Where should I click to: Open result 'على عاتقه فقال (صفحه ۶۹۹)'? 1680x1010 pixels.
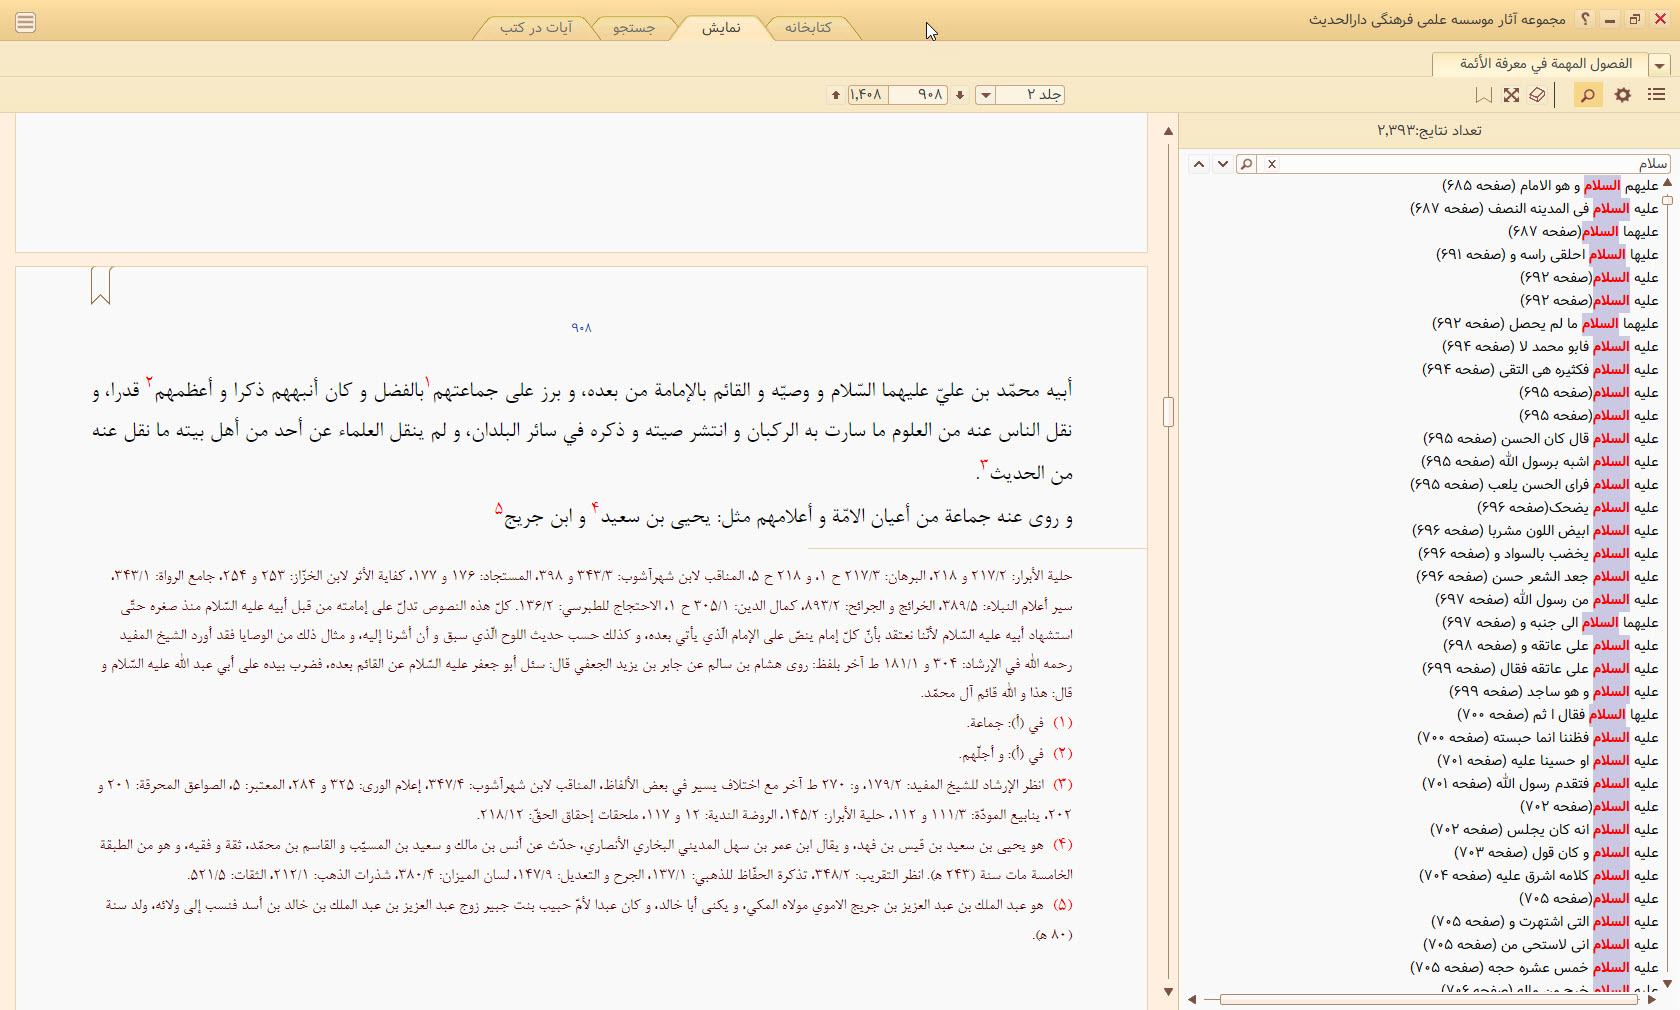[1540, 668]
